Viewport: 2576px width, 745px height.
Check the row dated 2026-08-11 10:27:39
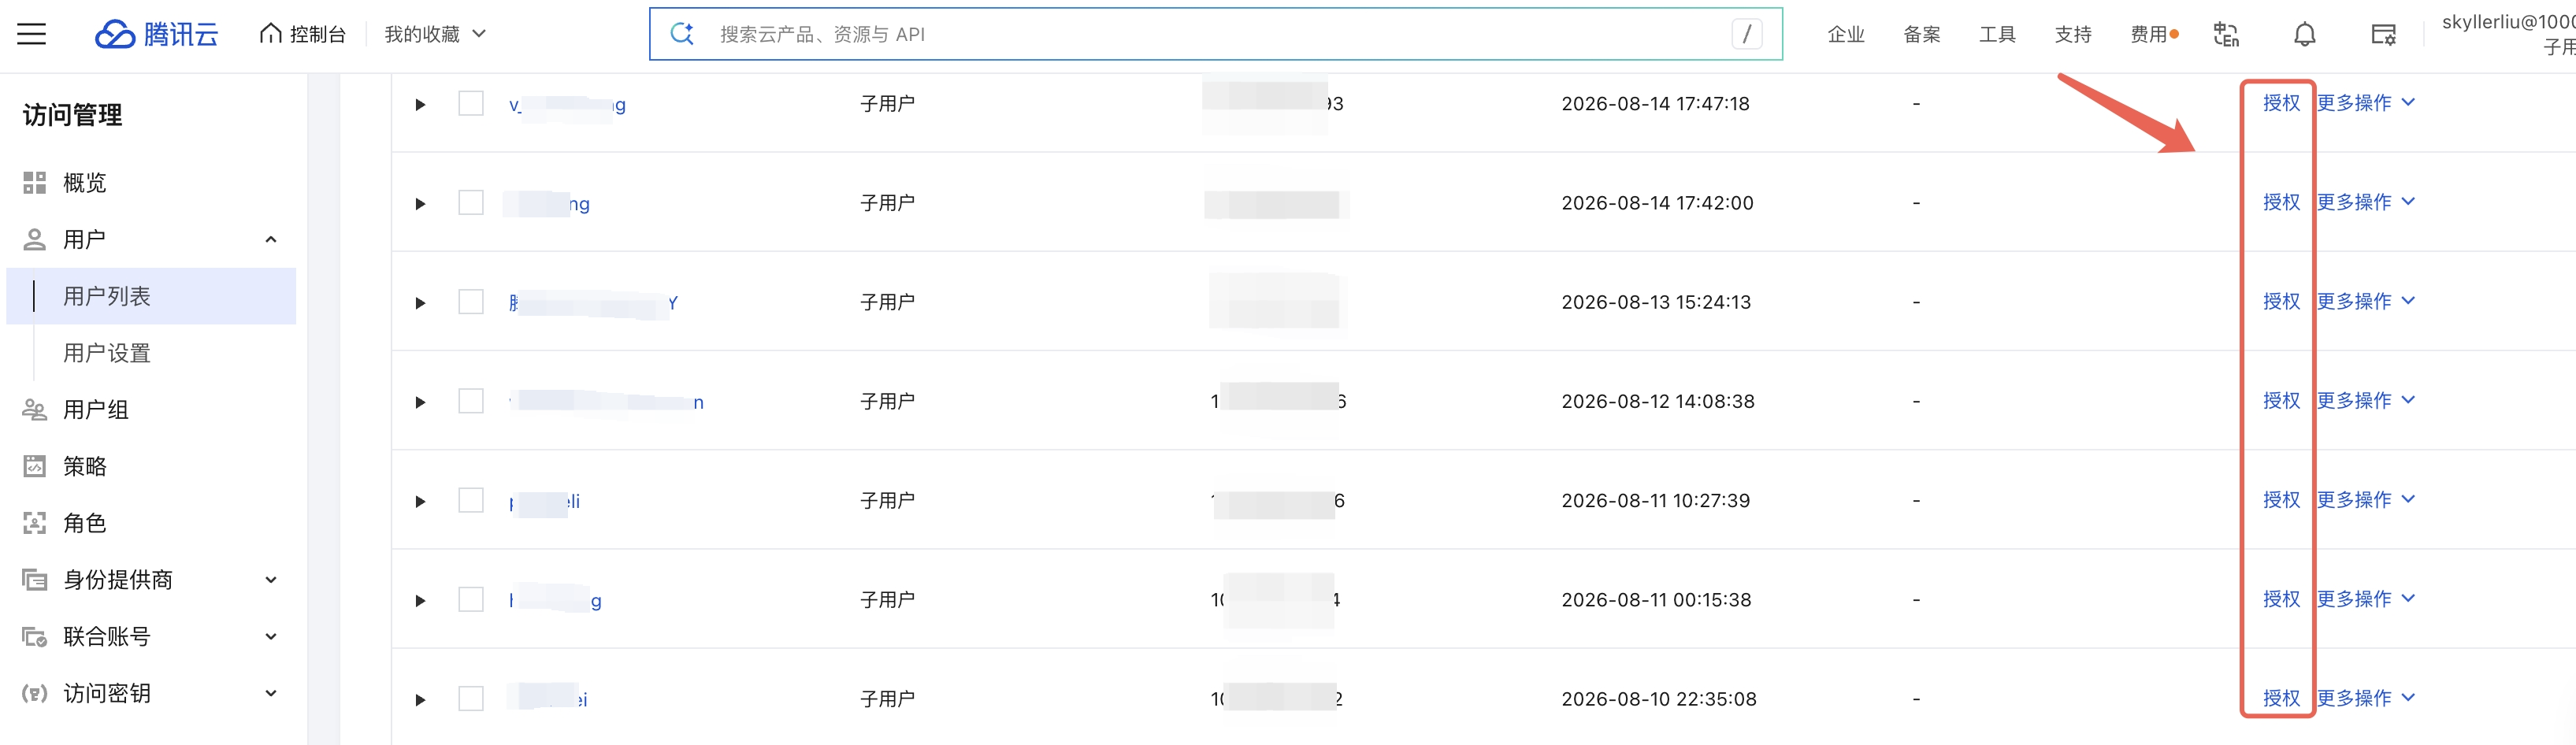point(471,500)
